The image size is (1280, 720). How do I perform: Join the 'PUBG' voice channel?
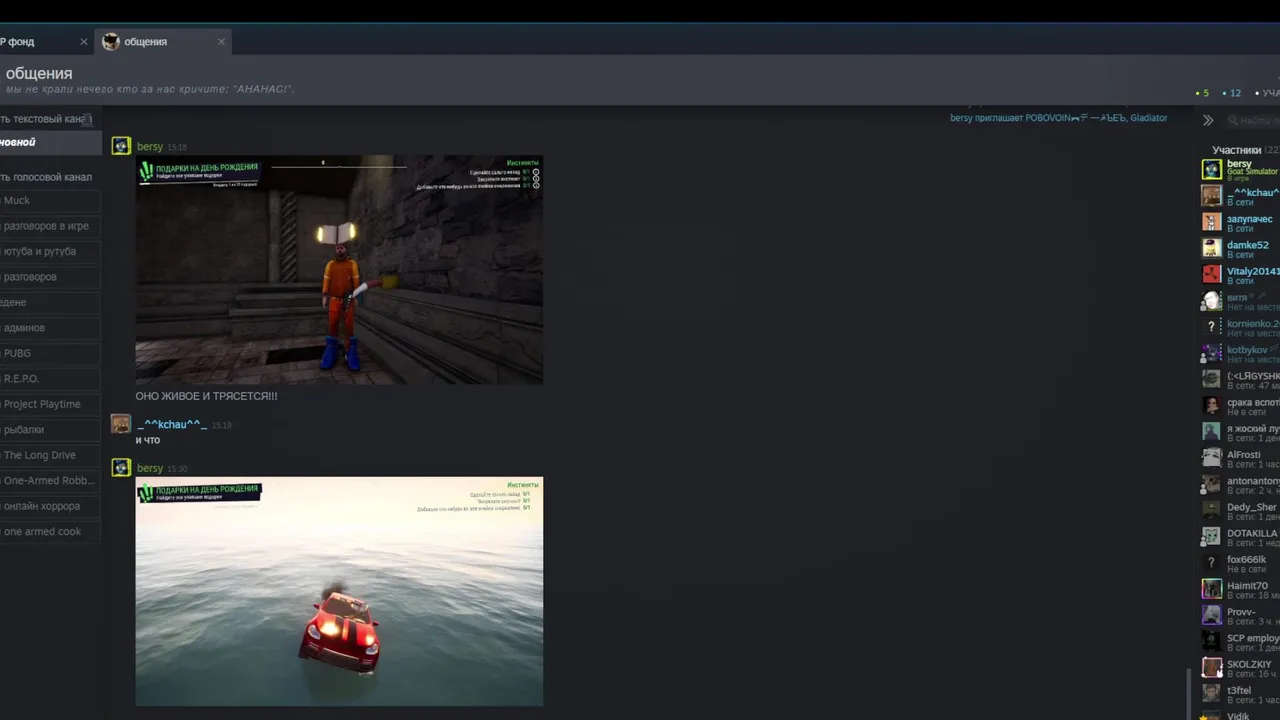pyautogui.click(x=50, y=353)
